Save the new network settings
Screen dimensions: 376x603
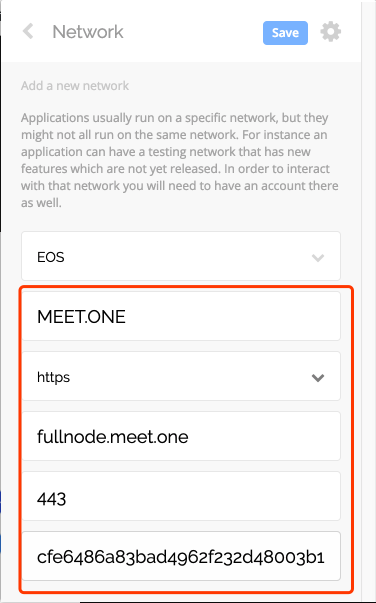click(x=285, y=33)
